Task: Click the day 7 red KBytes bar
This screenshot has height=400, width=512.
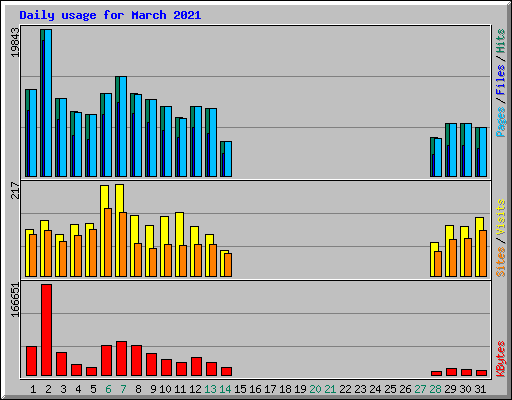Action: (121, 358)
